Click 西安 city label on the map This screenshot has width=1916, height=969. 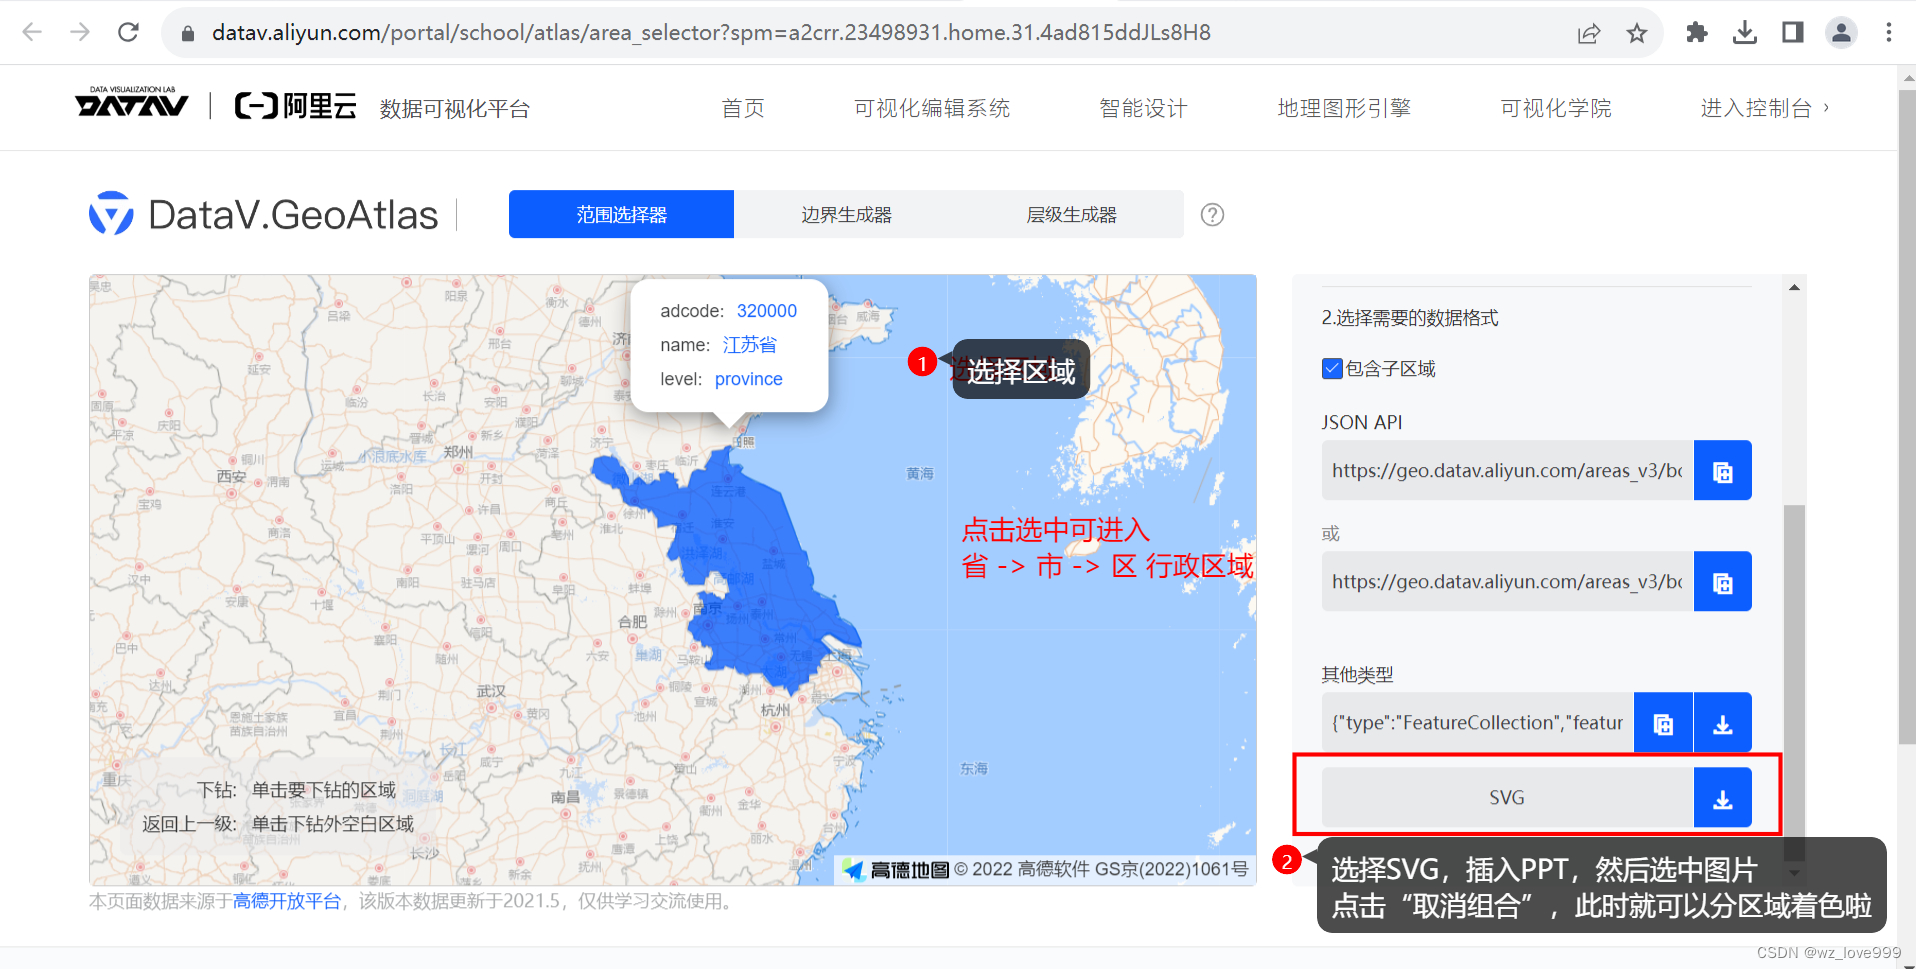[231, 477]
